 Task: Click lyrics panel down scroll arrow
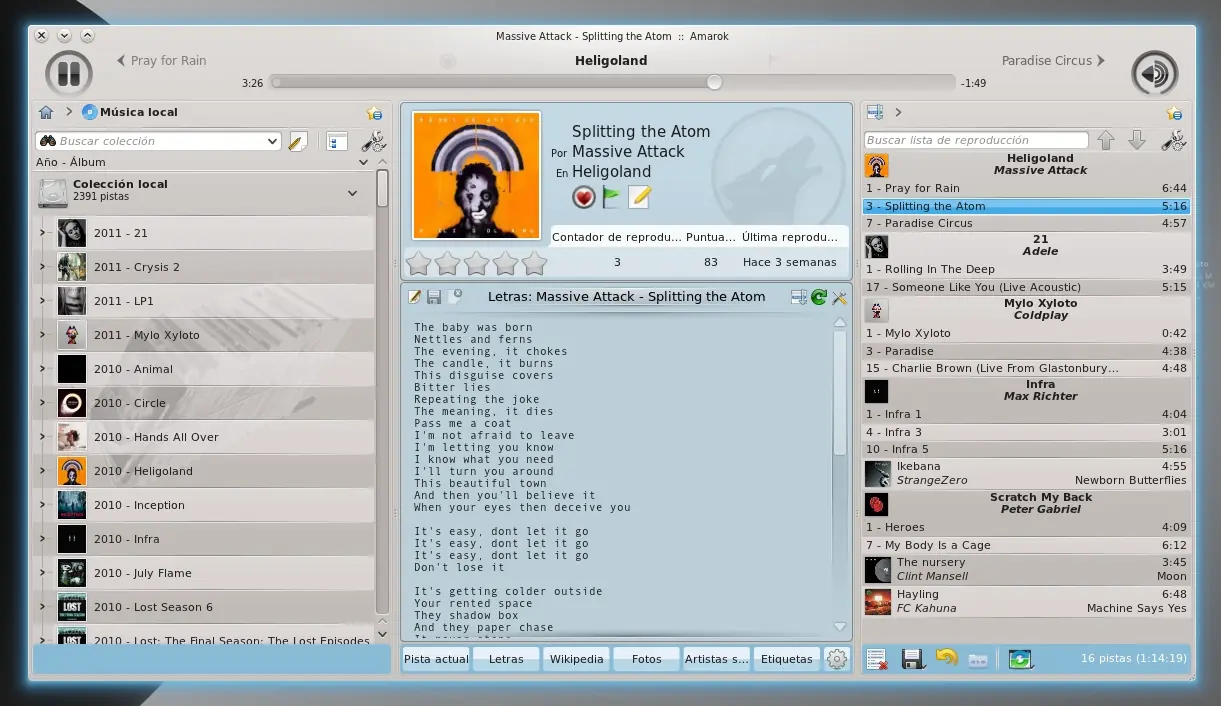pos(839,627)
